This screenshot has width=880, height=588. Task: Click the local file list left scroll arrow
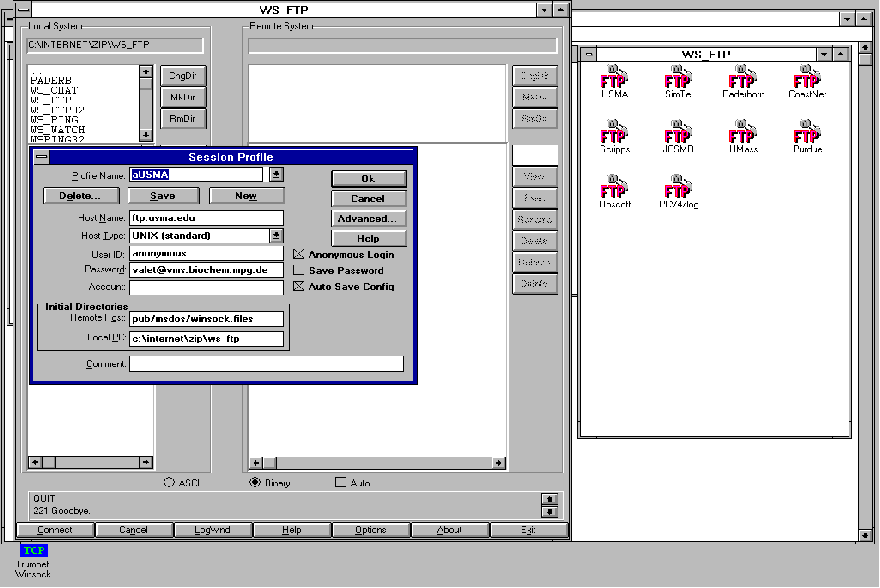click(x=35, y=462)
